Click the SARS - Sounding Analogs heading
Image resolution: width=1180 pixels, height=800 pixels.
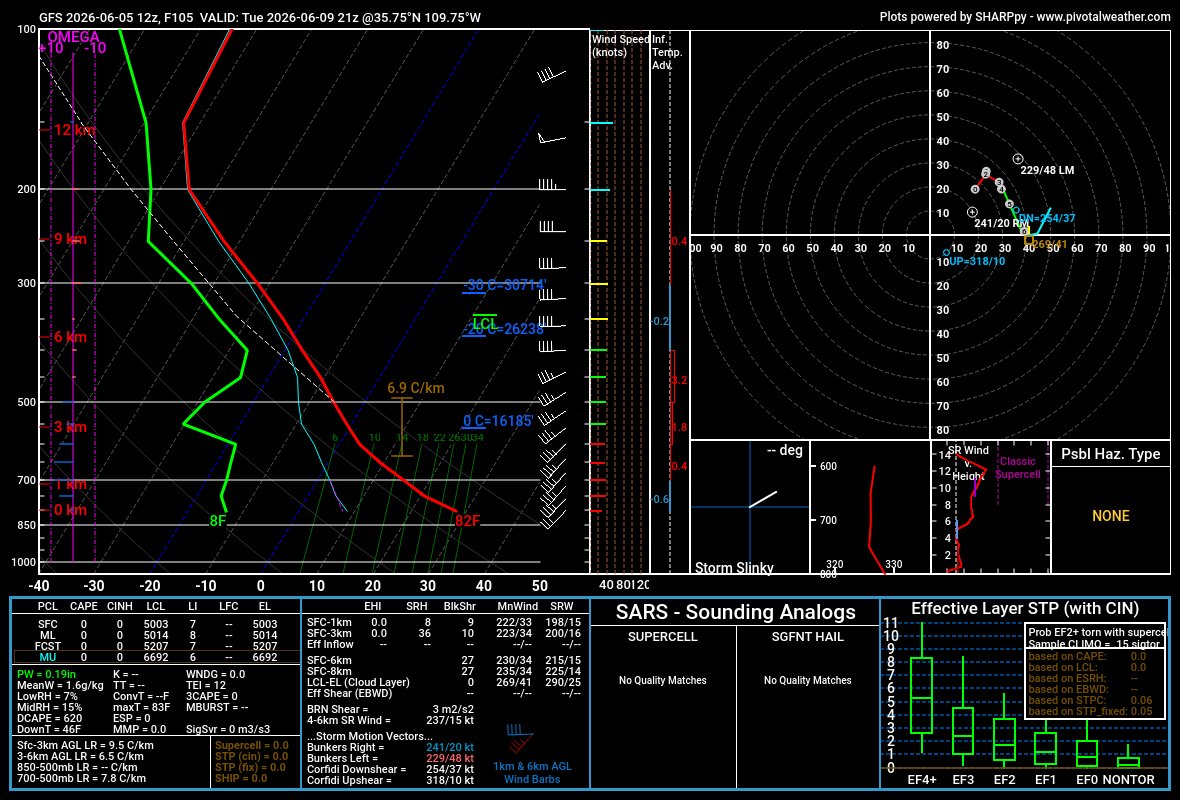click(x=735, y=613)
